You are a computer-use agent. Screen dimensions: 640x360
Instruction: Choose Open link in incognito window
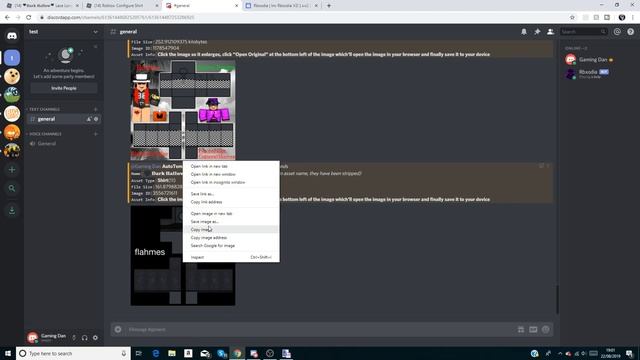pyautogui.click(x=231, y=182)
